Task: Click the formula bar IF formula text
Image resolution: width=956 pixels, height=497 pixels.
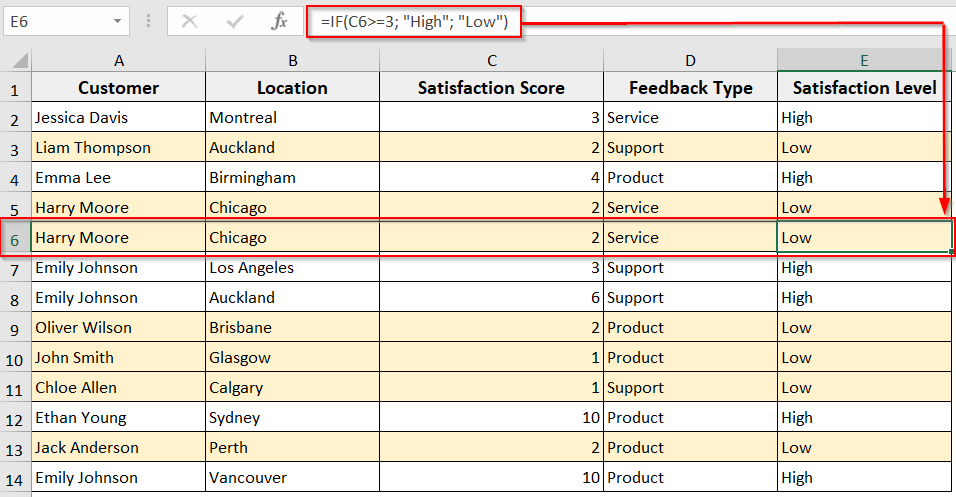Action: [414, 22]
